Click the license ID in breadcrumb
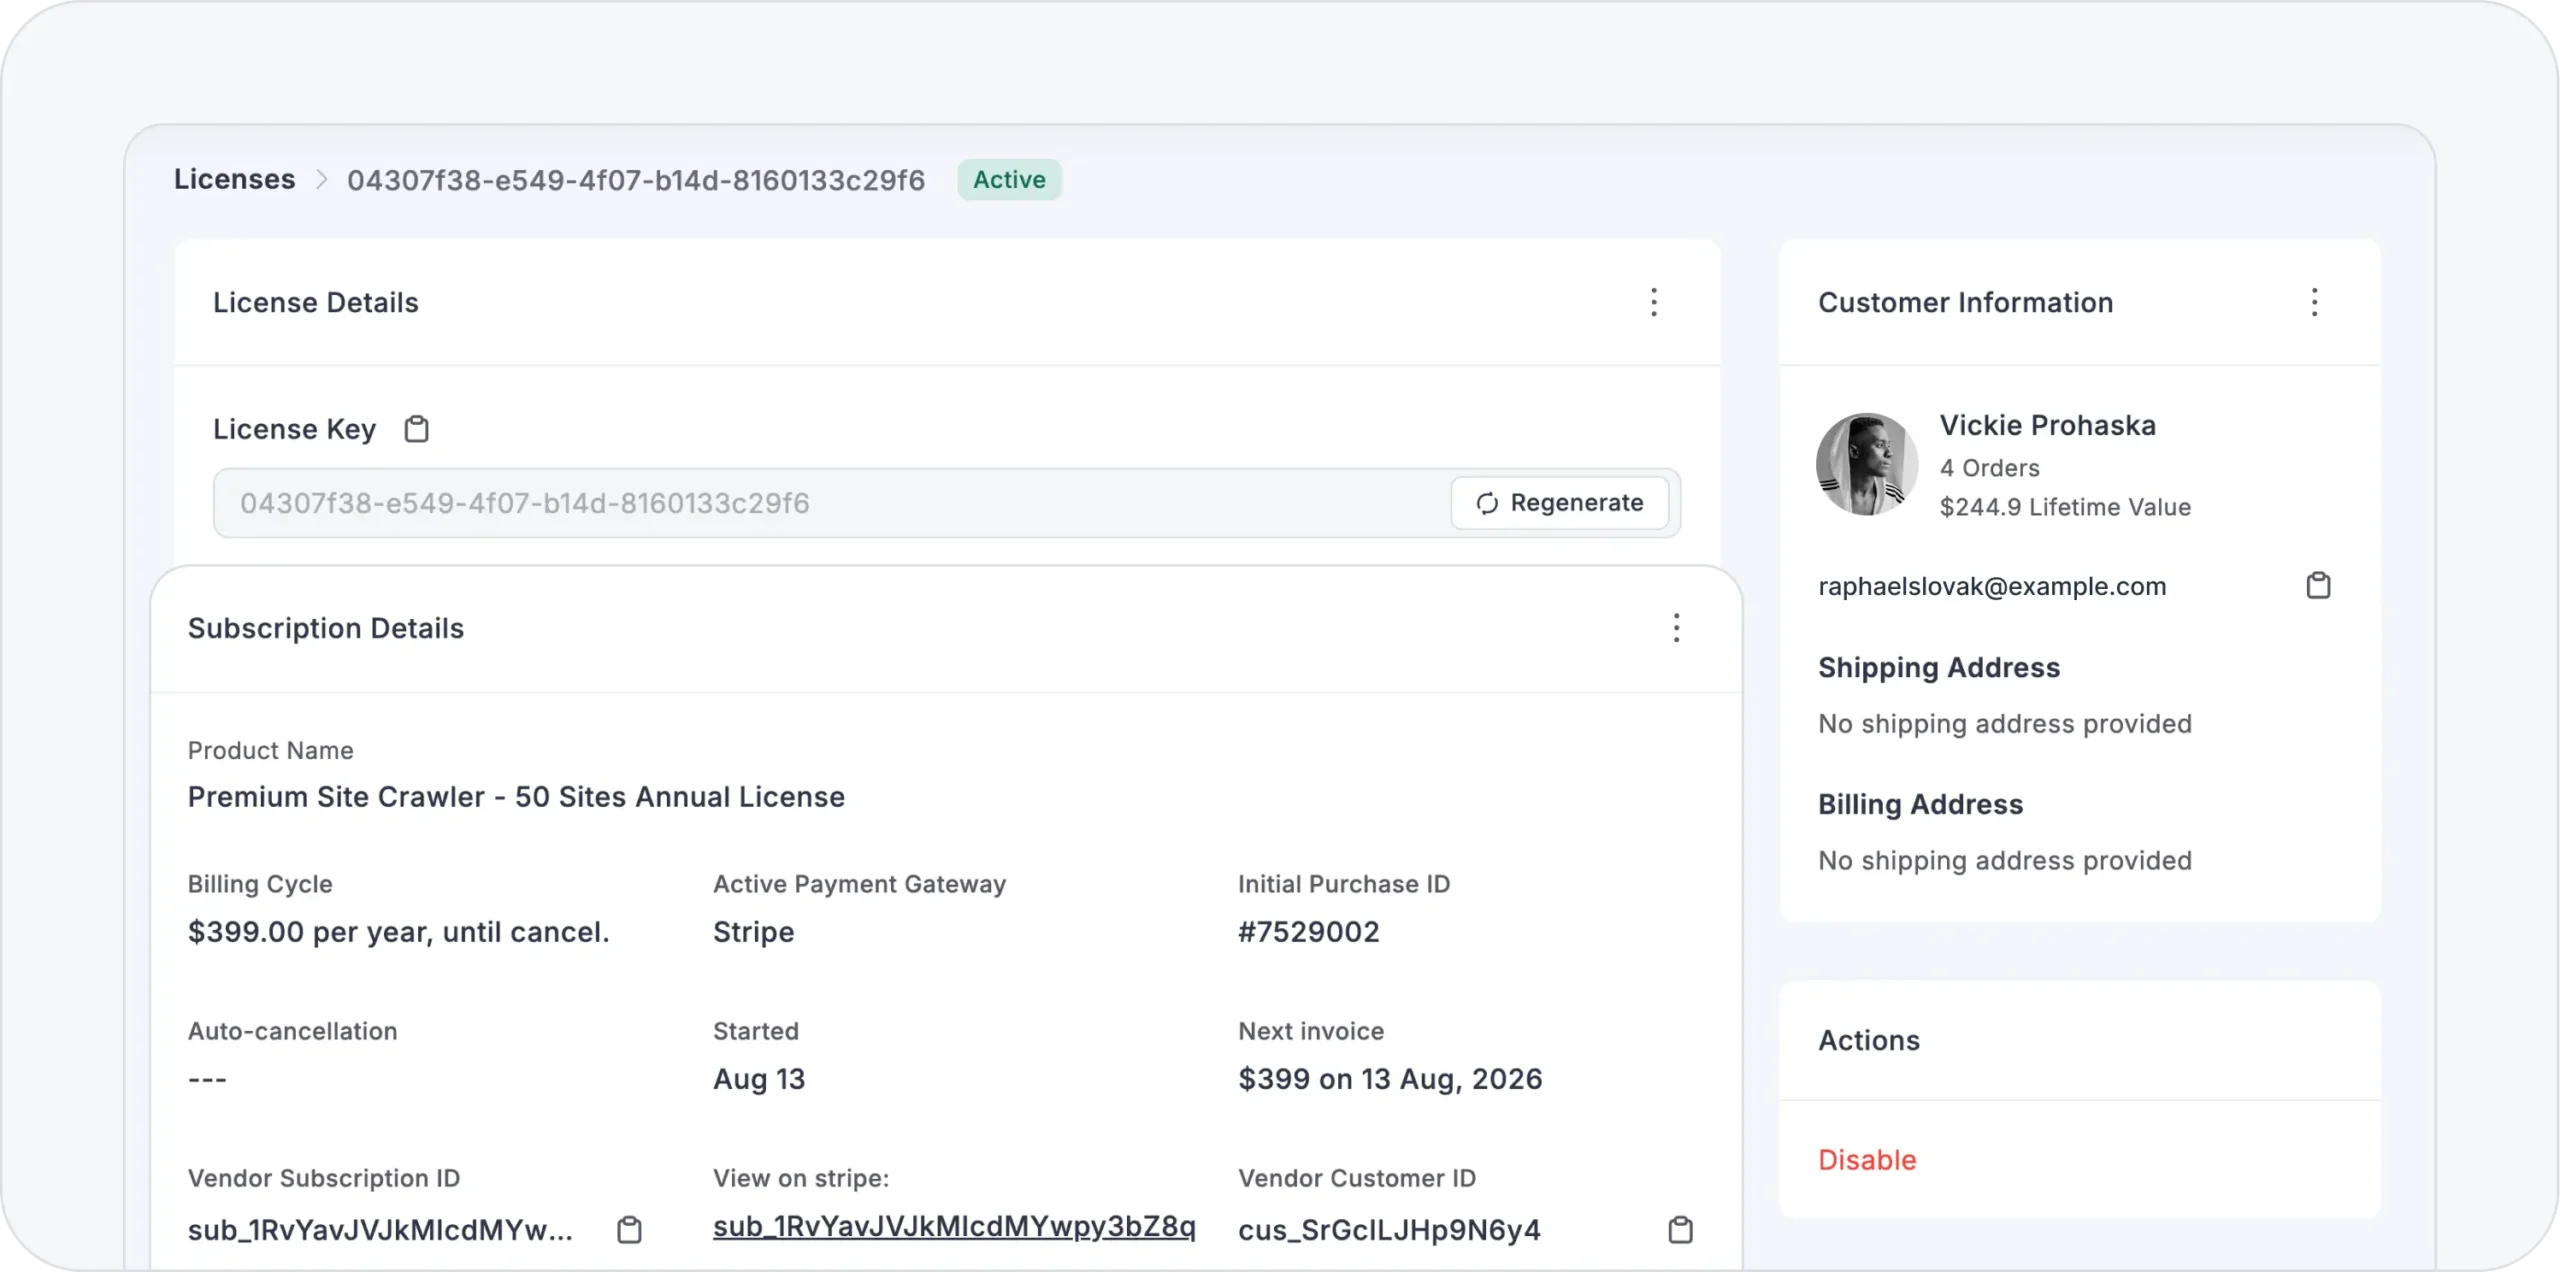 coord(636,180)
